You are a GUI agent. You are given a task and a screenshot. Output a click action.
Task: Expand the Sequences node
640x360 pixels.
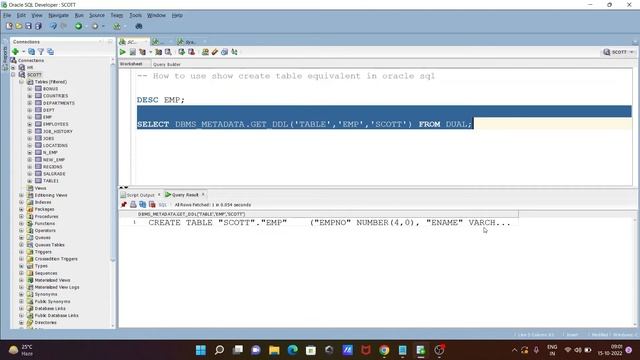click(21, 273)
